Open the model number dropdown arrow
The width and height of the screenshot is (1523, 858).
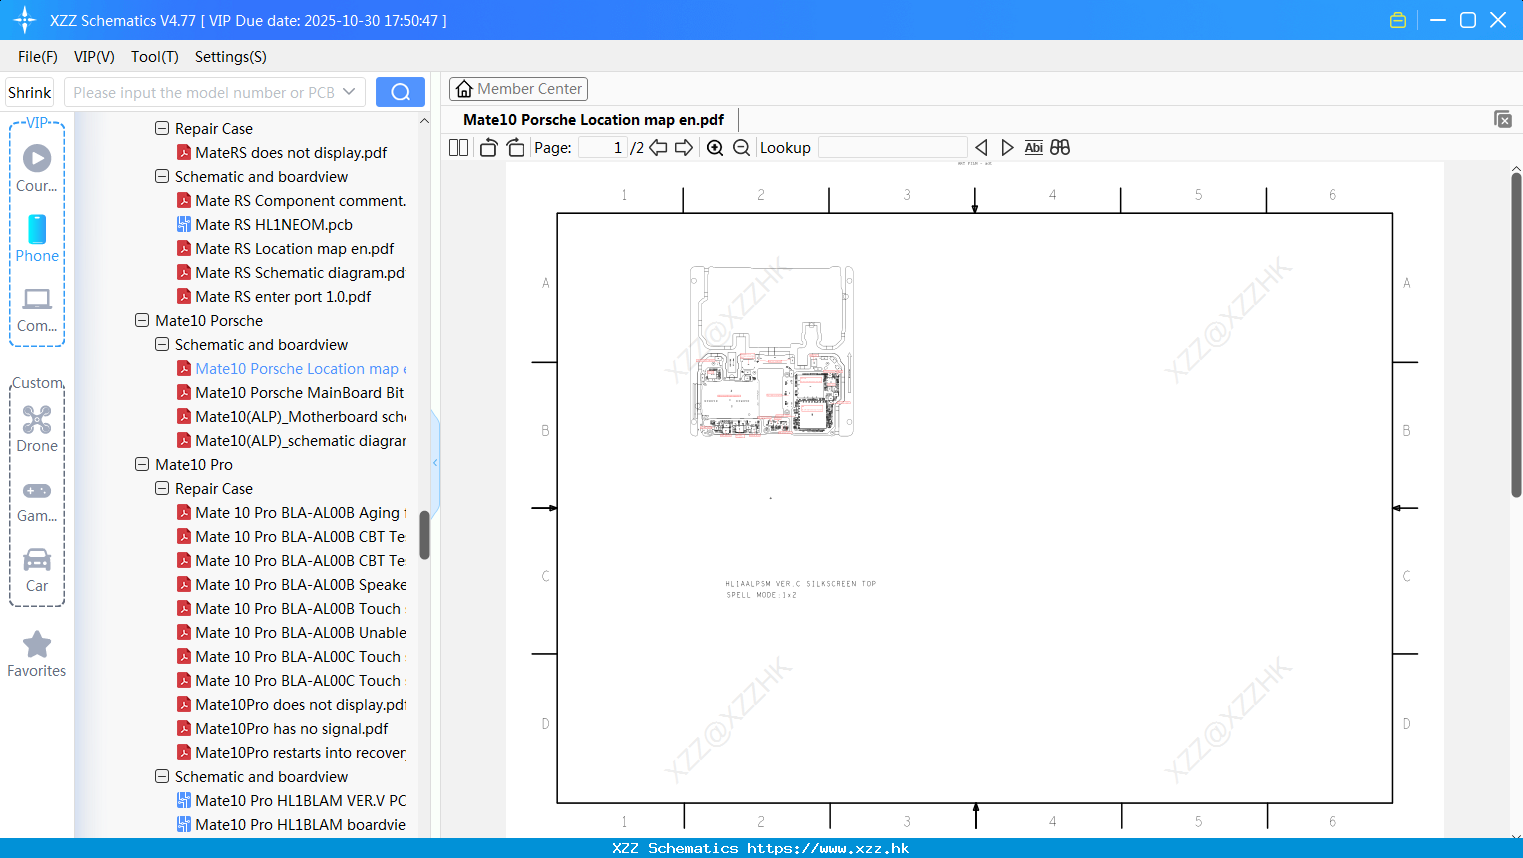(x=349, y=92)
